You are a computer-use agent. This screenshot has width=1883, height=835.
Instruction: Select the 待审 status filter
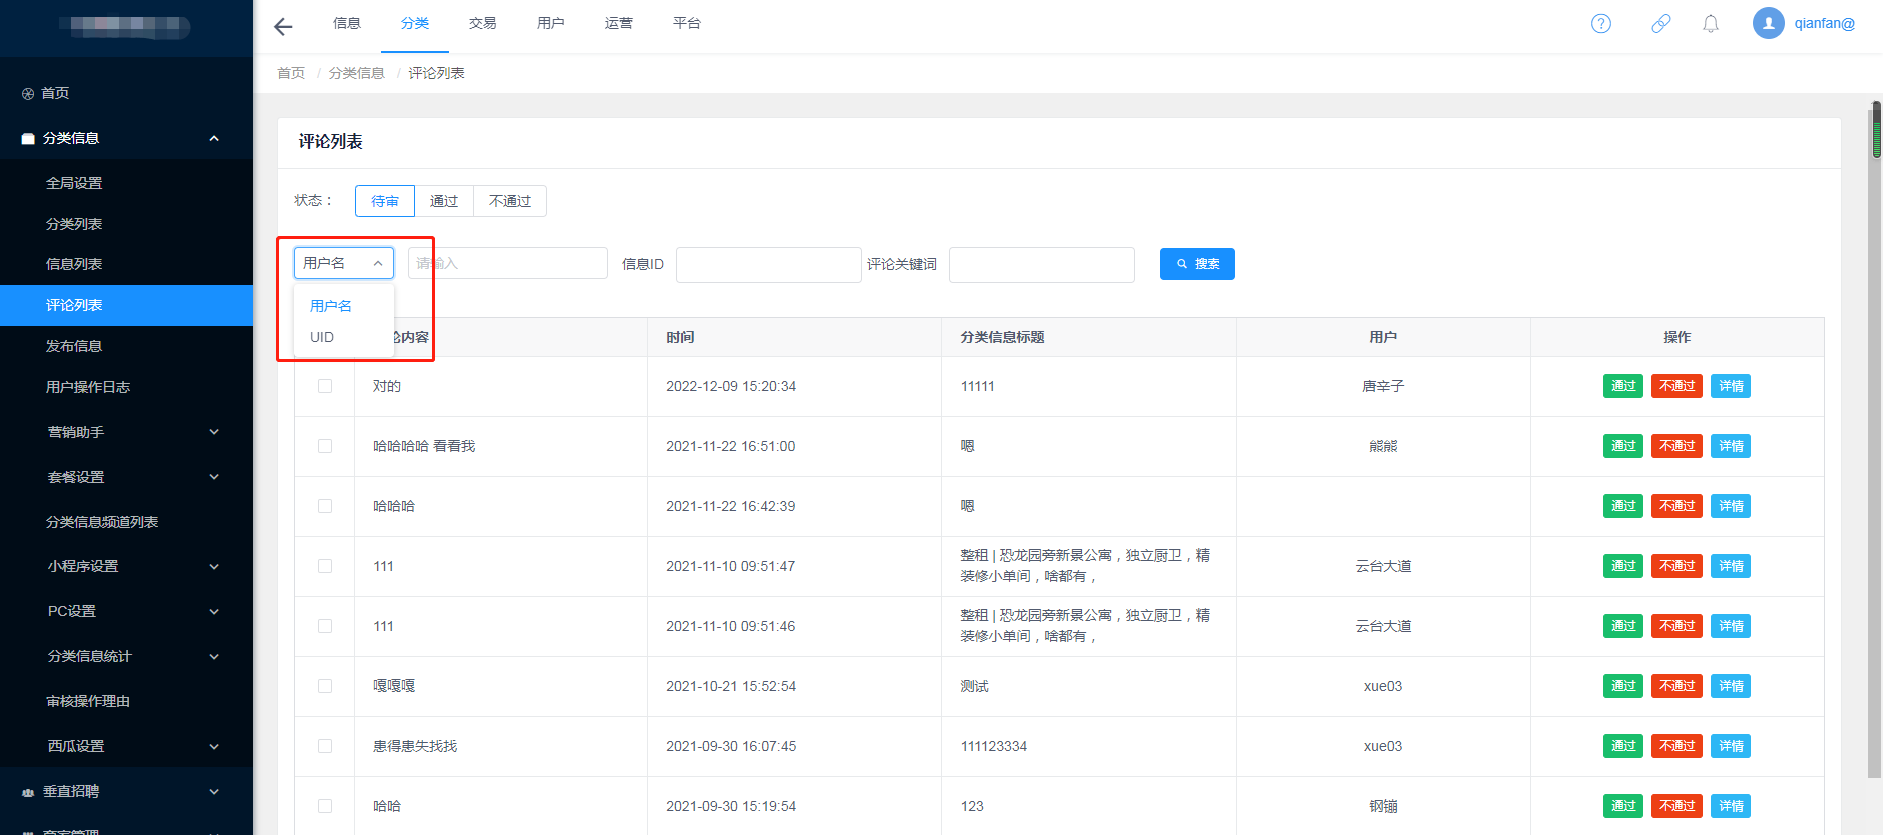pos(385,201)
